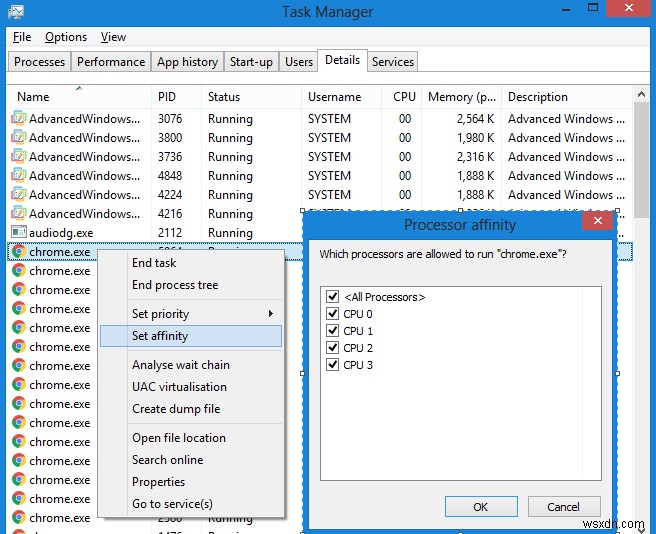Image resolution: width=656 pixels, height=534 pixels.
Task: Click icon of AdvancedWindows PID 3736 row
Action: pyautogui.click(x=18, y=157)
